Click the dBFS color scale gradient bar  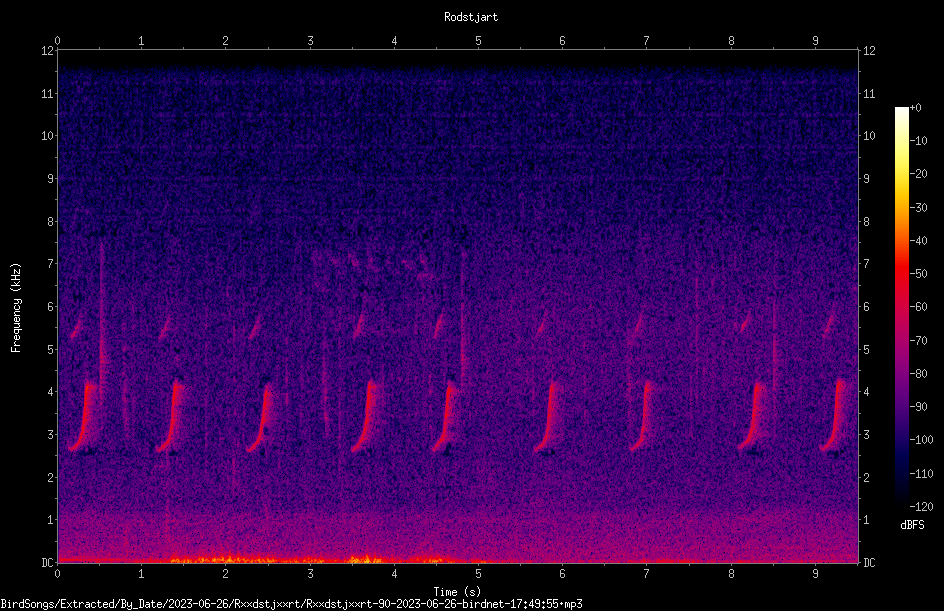point(901,307)
